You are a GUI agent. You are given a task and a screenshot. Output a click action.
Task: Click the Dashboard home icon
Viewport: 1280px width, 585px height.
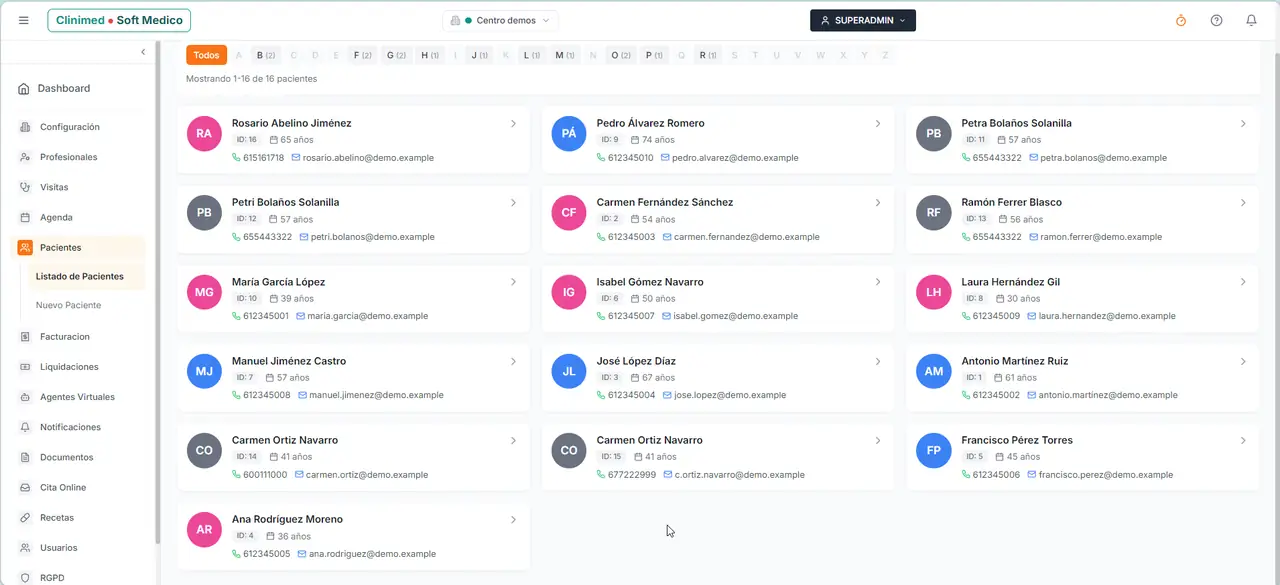coord(24,89)
